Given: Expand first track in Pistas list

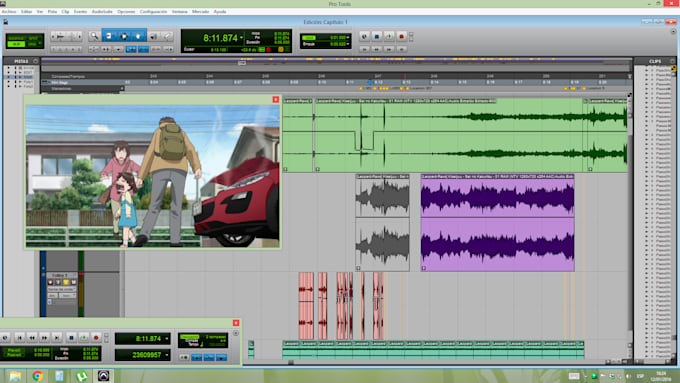Looking at the screenshot, I should (x=8, y=68).
